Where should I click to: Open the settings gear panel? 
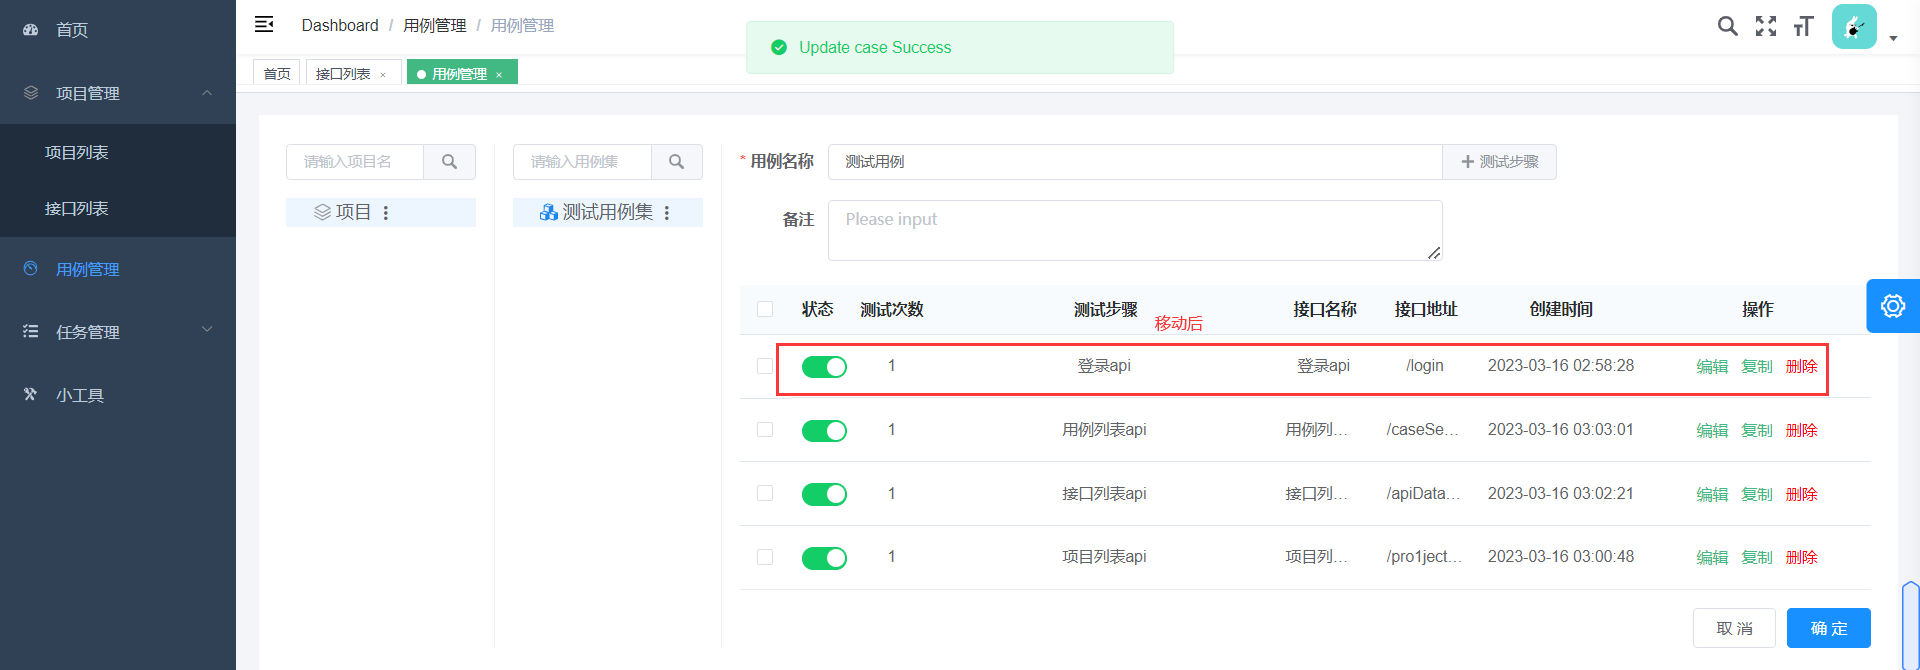click(x=1893, y=306)
